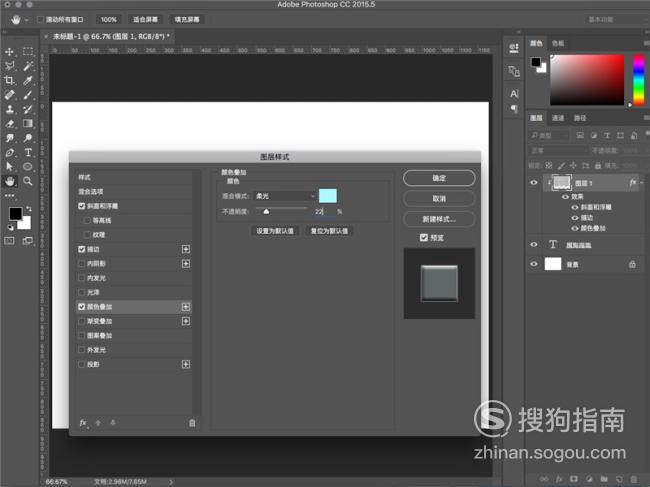Select the Magic Wand tool

28,66
